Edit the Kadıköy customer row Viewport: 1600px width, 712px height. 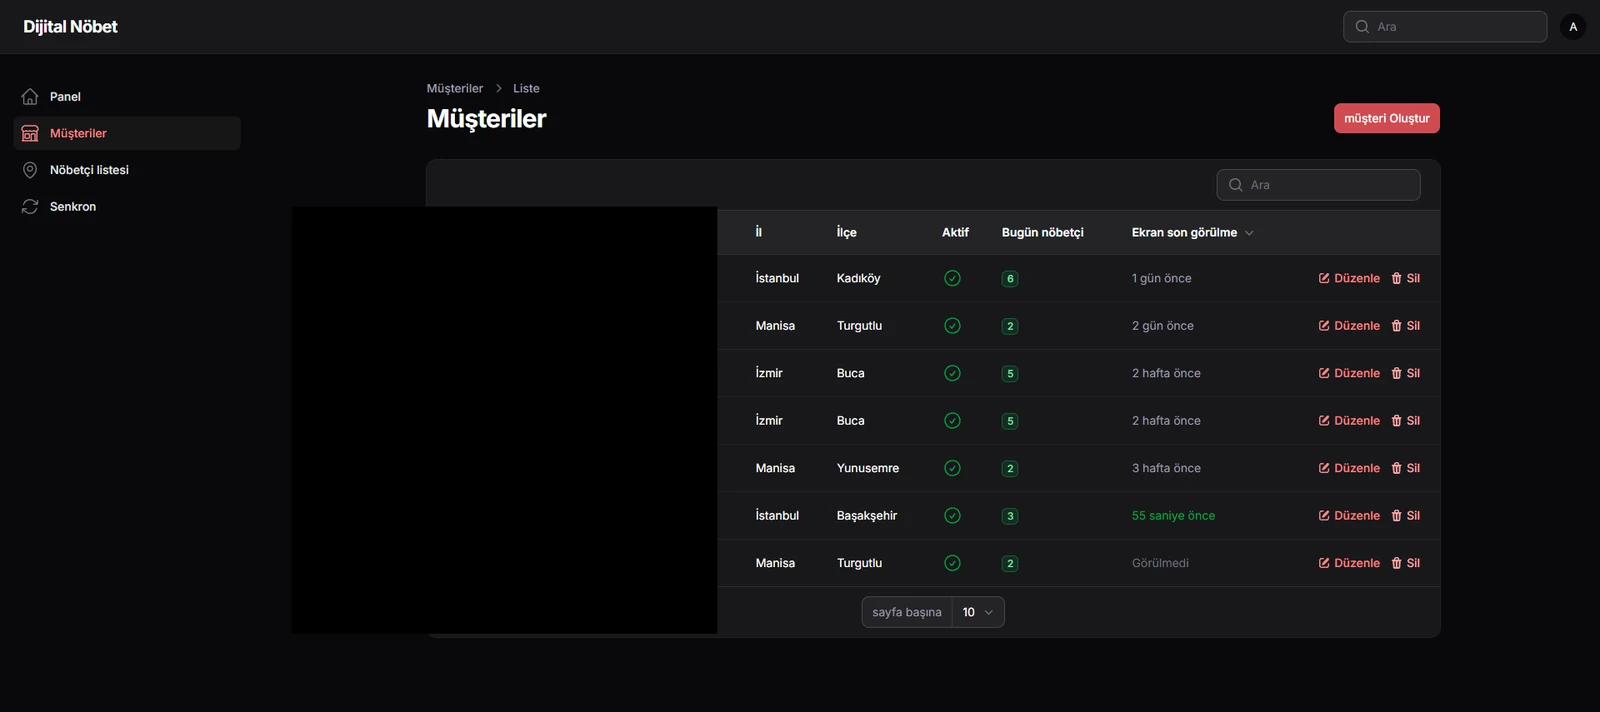(x=1349, y=279)
